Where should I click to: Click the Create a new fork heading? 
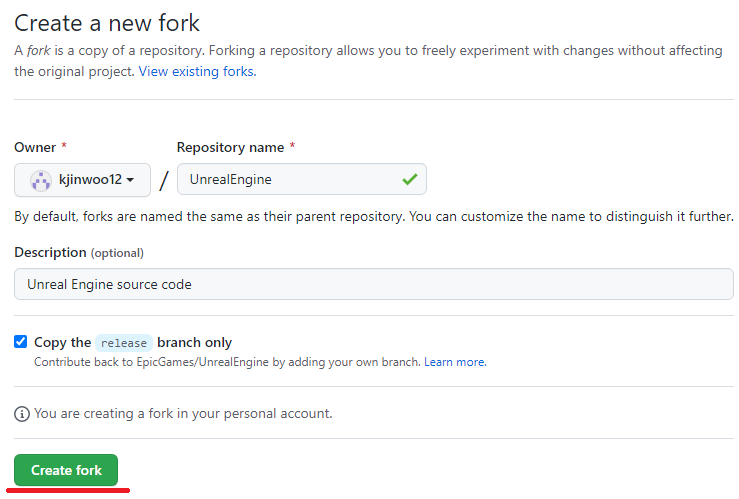(107, 23)
